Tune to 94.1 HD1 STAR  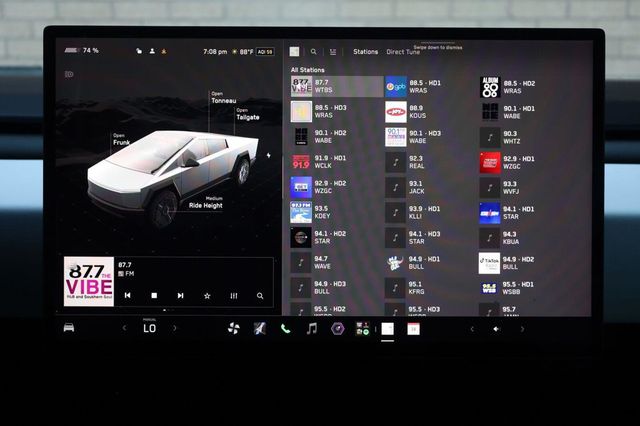click(525, 213)
